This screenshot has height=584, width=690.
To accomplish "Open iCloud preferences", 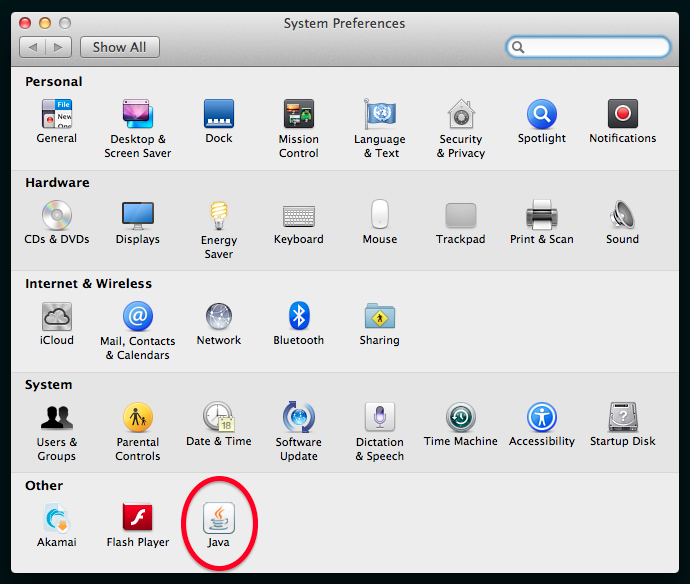I will (x=57, y=316).
